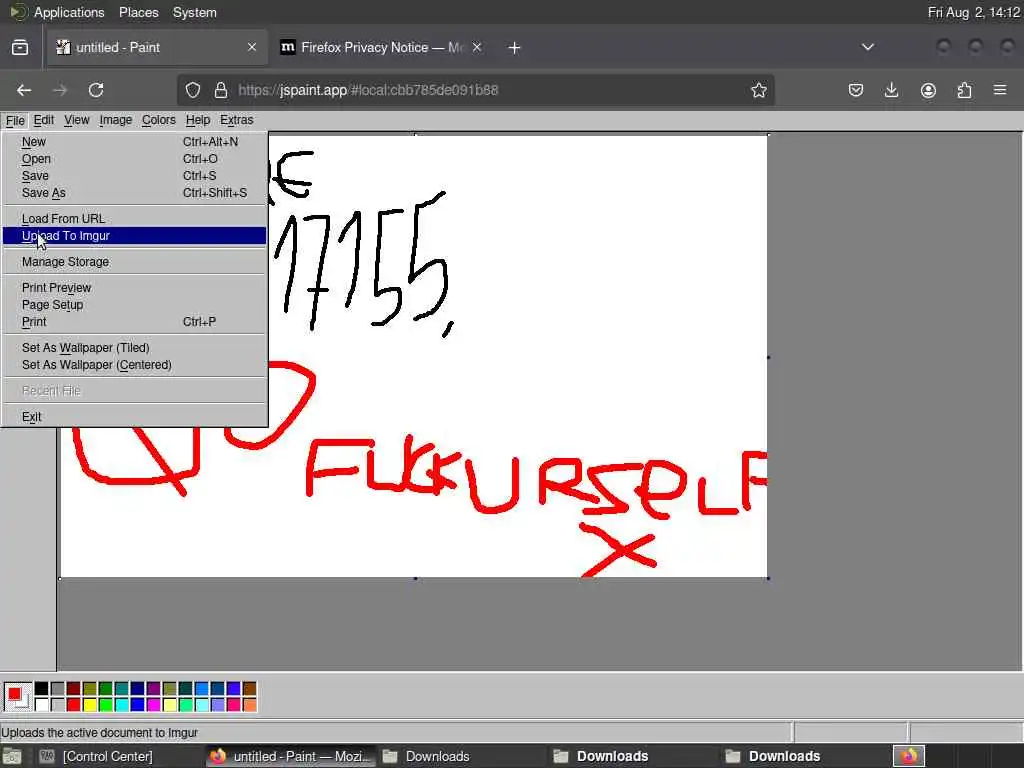This screenshot has height=768, width=1024.
Task: Choose the dark maroon palette swatch
Action: tap(73, 688)
